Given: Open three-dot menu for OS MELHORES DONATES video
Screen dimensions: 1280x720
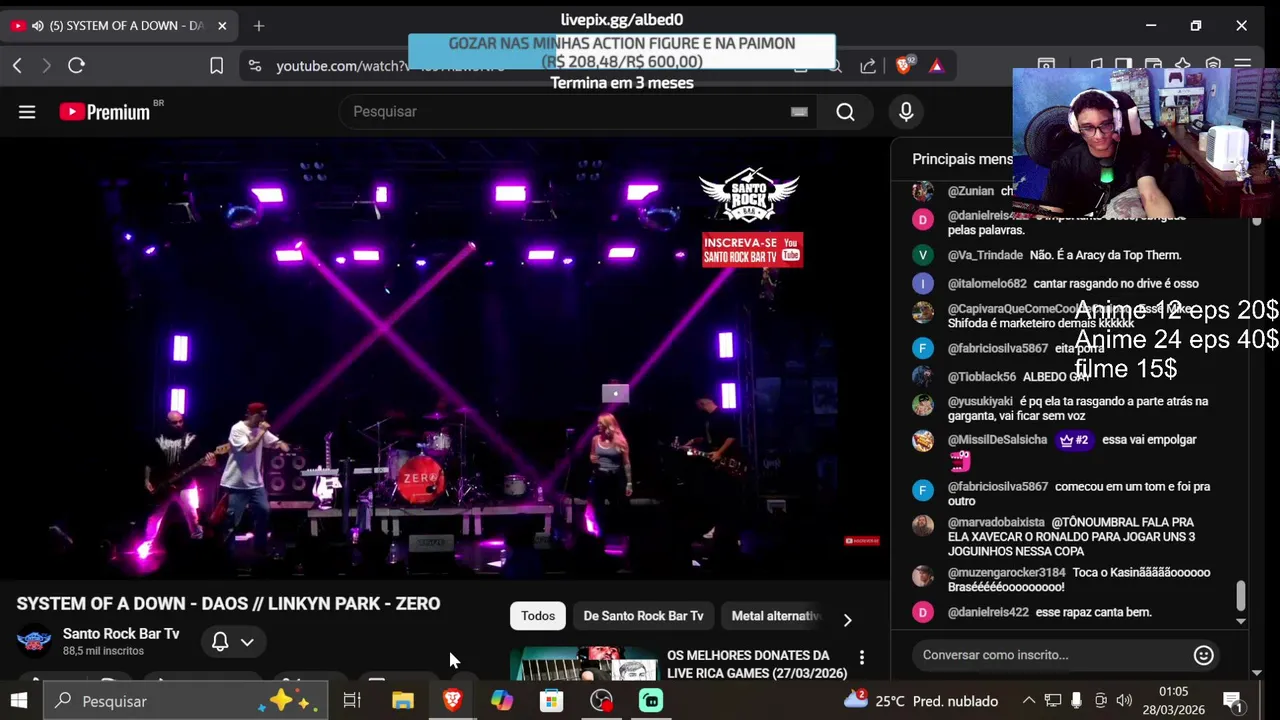Looking at the screenshot, I should pyautogui.click(x=862, y=658).
